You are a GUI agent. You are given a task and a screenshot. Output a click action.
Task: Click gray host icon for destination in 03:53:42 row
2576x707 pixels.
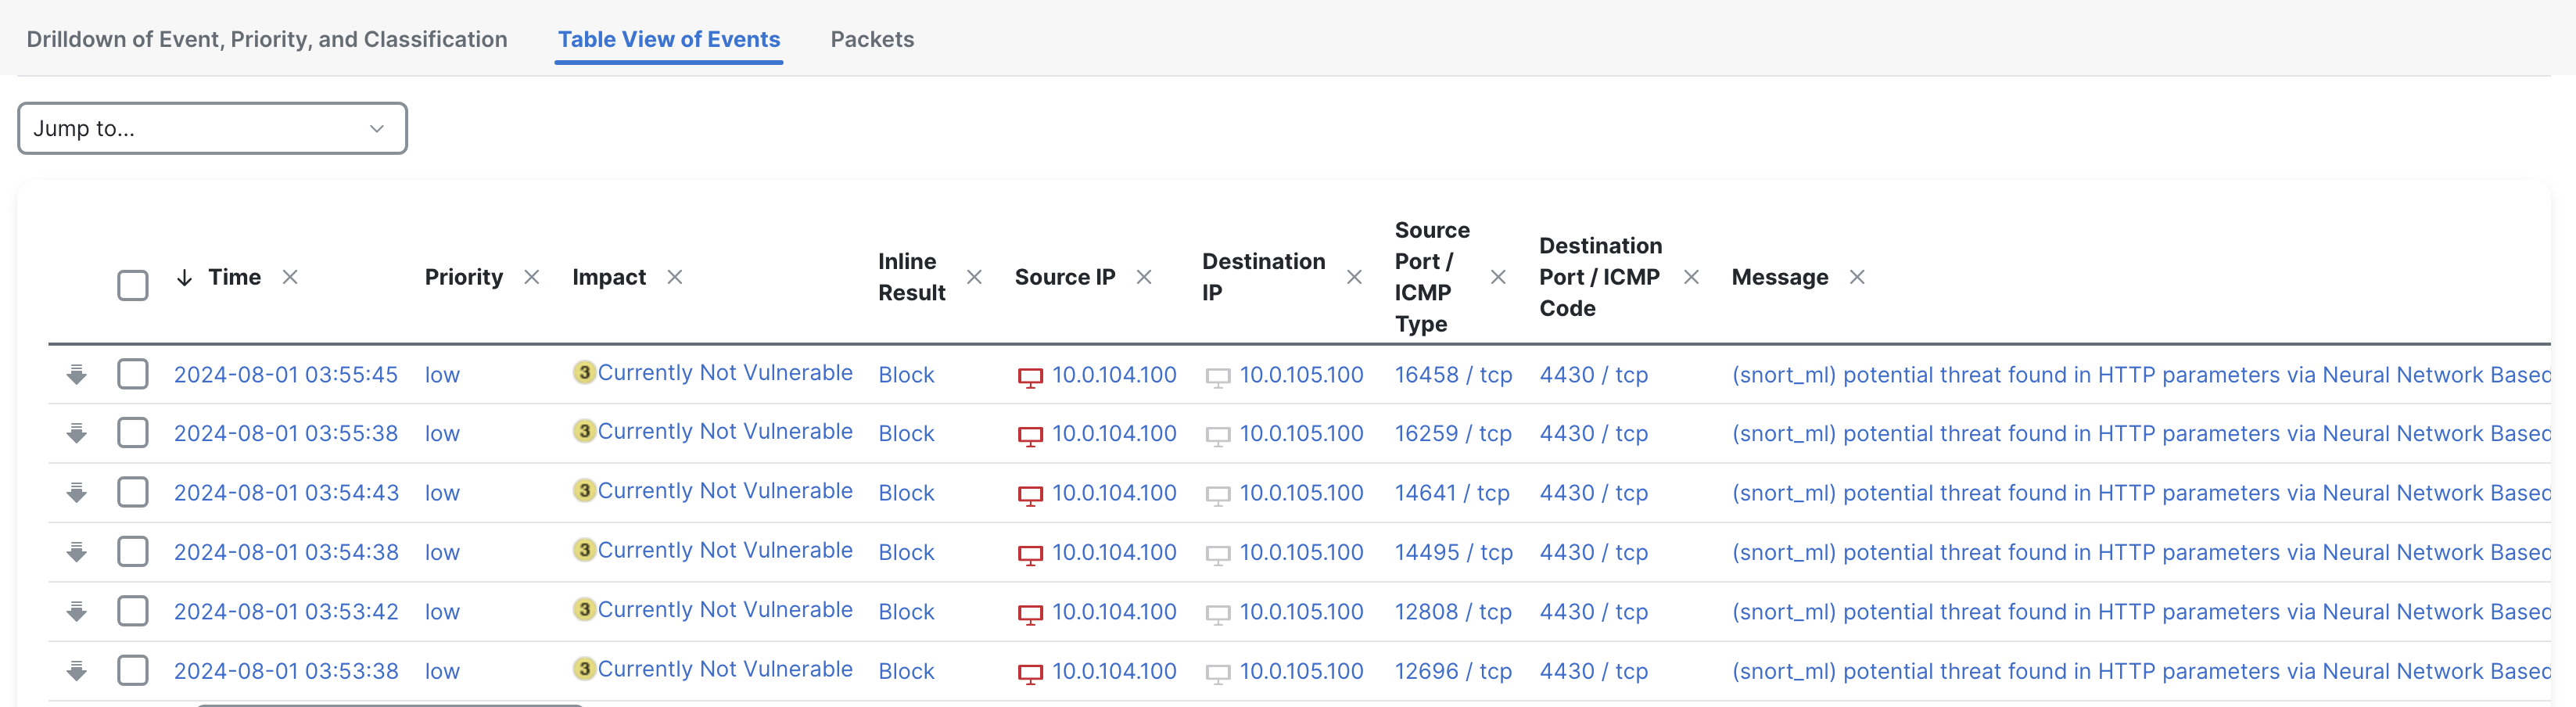click(x=1218, y=614)
